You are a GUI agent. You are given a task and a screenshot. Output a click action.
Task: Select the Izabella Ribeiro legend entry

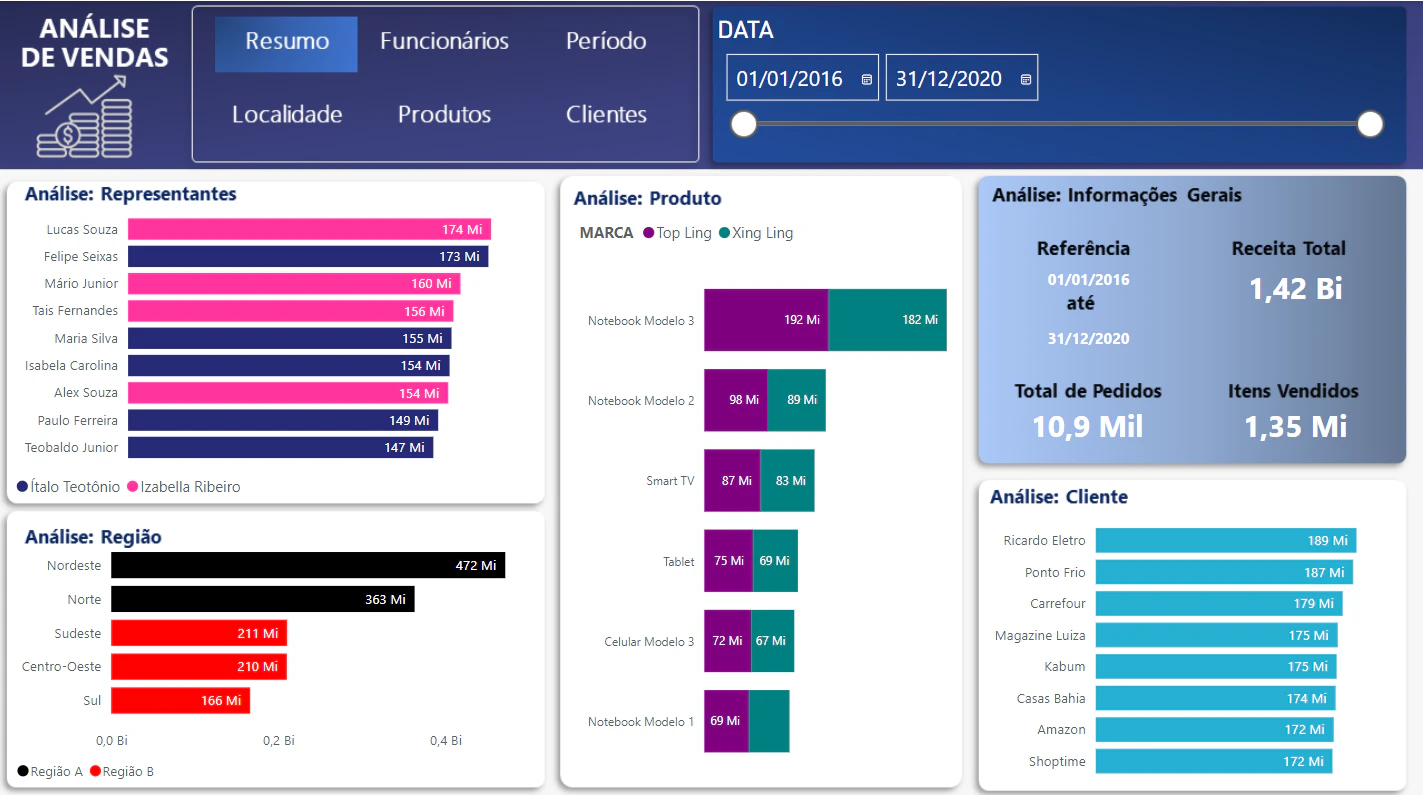coord(183,487)
